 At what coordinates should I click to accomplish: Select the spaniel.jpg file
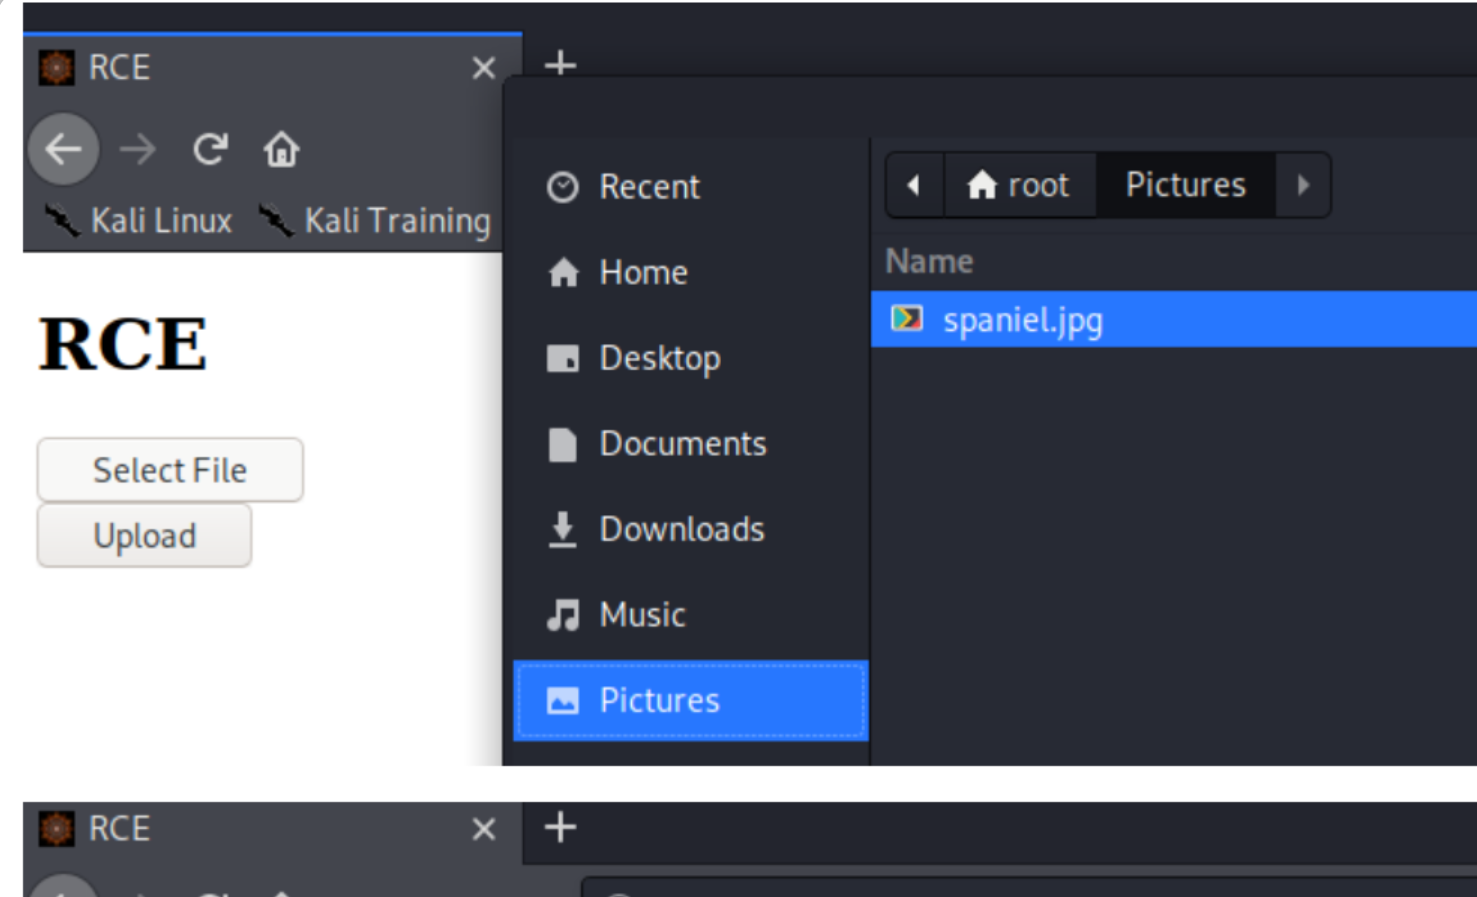pyautogui.click(x=1174, y=320)
